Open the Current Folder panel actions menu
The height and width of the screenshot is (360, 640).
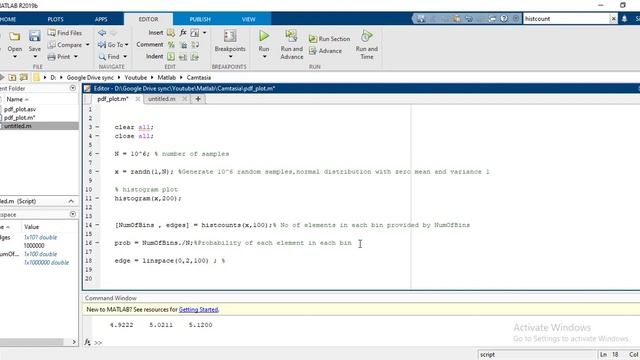[x=73, y=88]
